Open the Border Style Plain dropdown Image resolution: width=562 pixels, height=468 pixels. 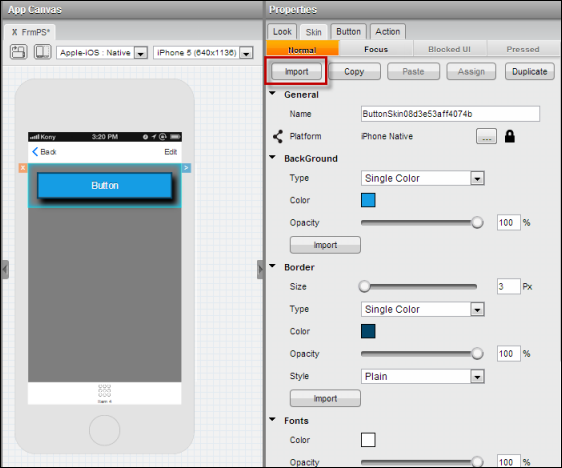423,376
